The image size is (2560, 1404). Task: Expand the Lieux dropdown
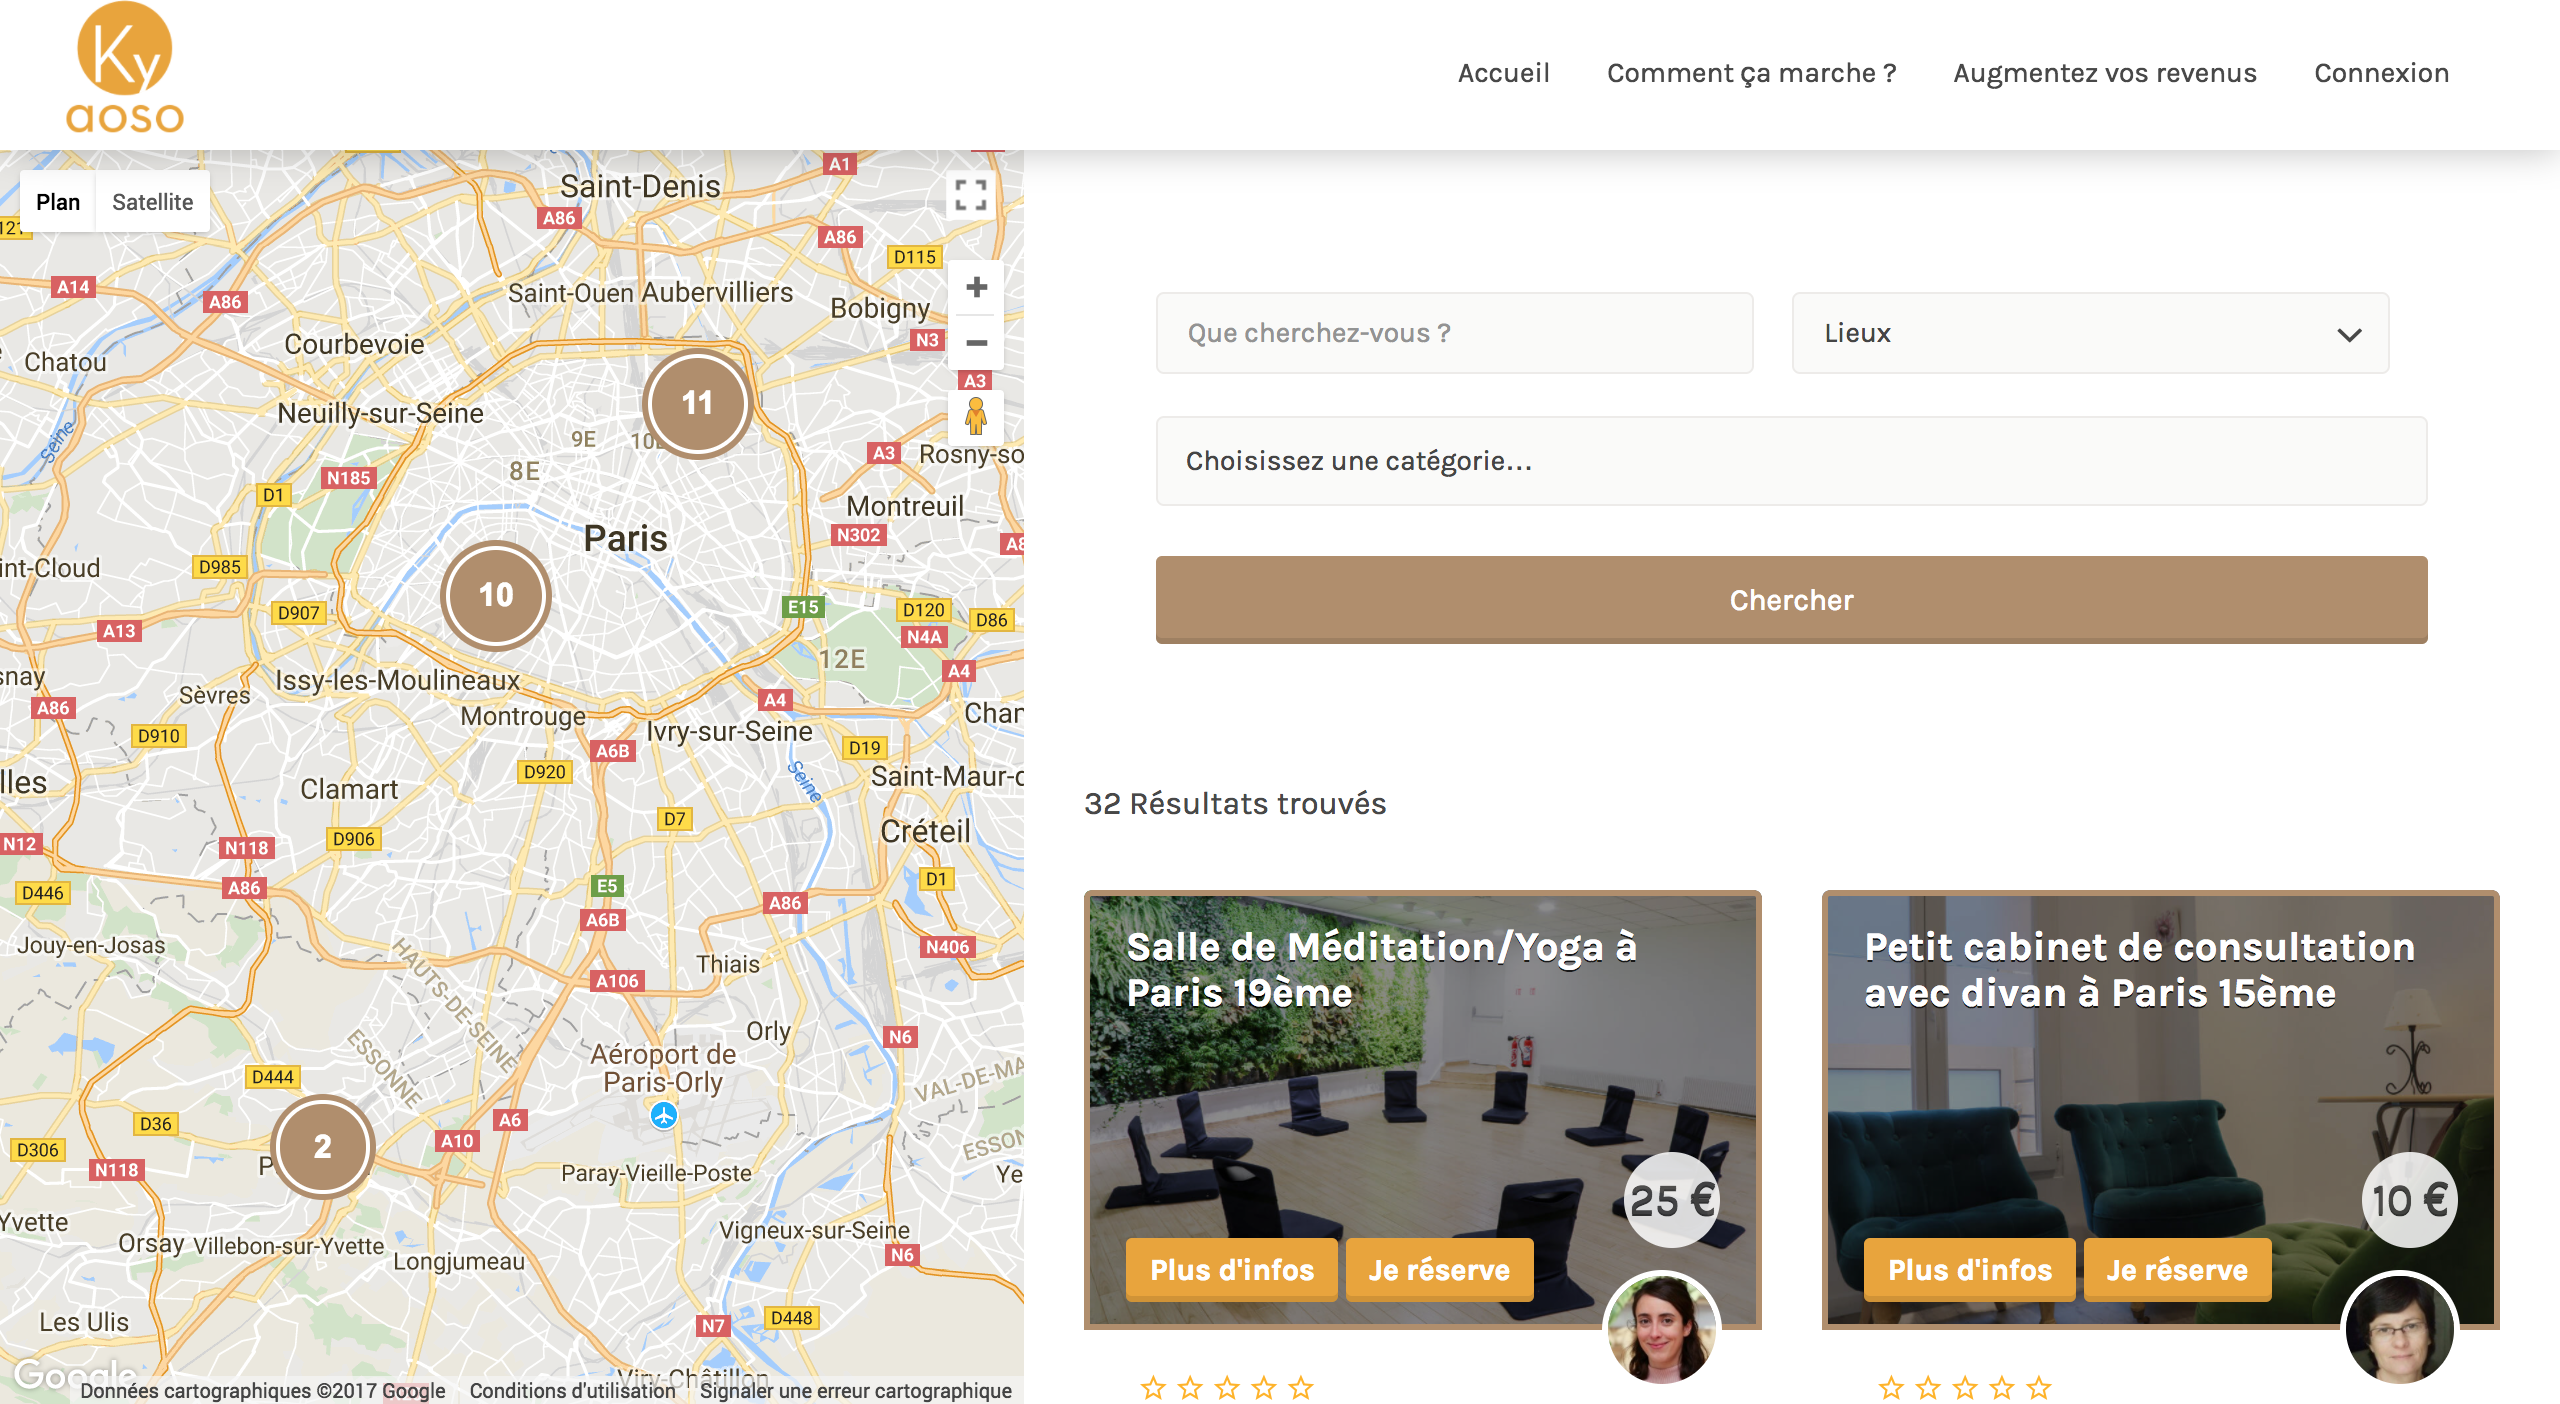pos(2088,333)
